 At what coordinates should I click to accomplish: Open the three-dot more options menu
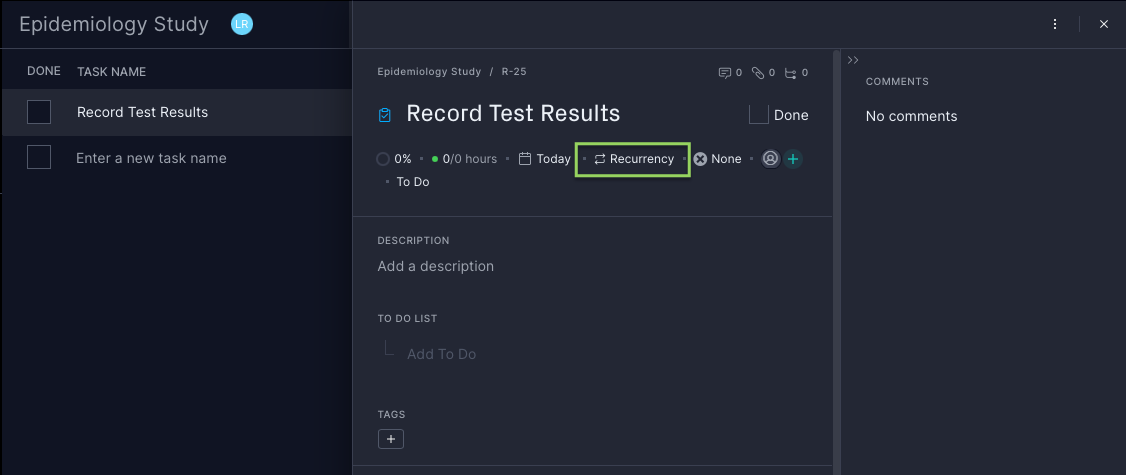click(1055, 24)
